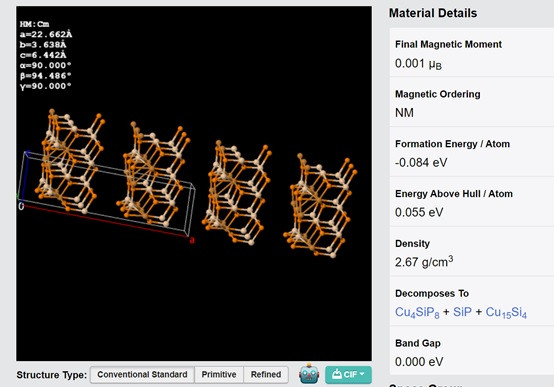Image resolution: width=554 pixels, height=387 pixels.
Task: Click the Band Gap value 0.000 eV
Action: click(419, 362)
